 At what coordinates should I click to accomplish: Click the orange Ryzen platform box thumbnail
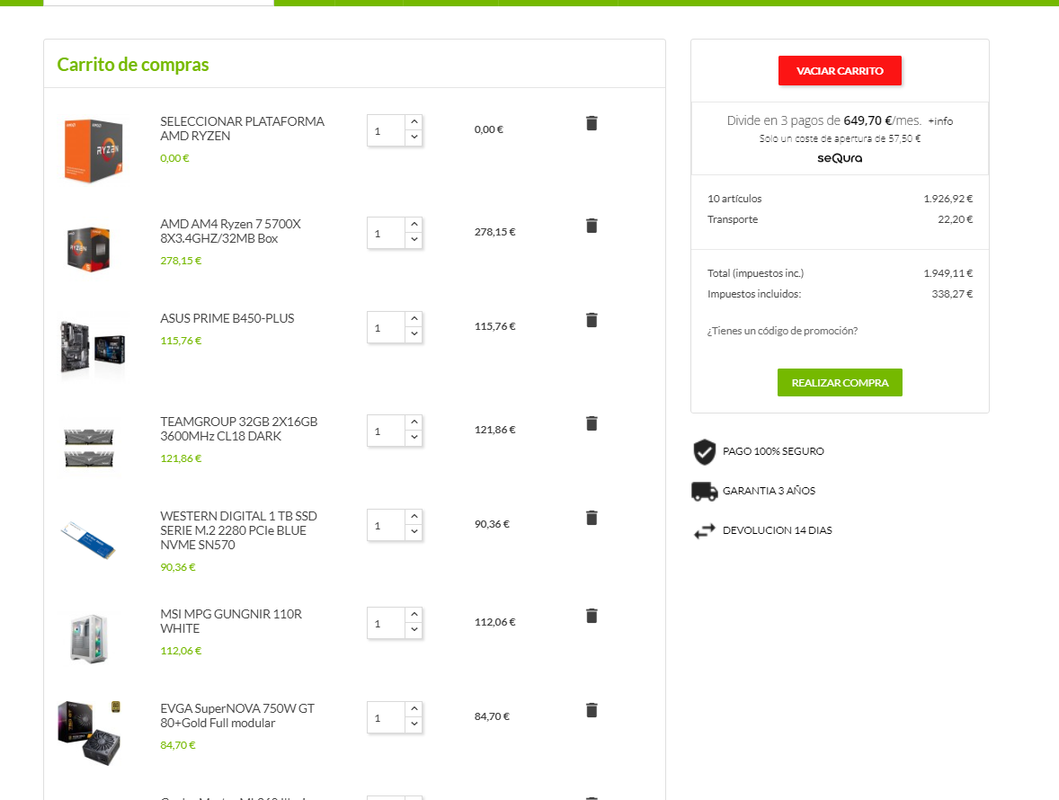click(x=93, y=151)
